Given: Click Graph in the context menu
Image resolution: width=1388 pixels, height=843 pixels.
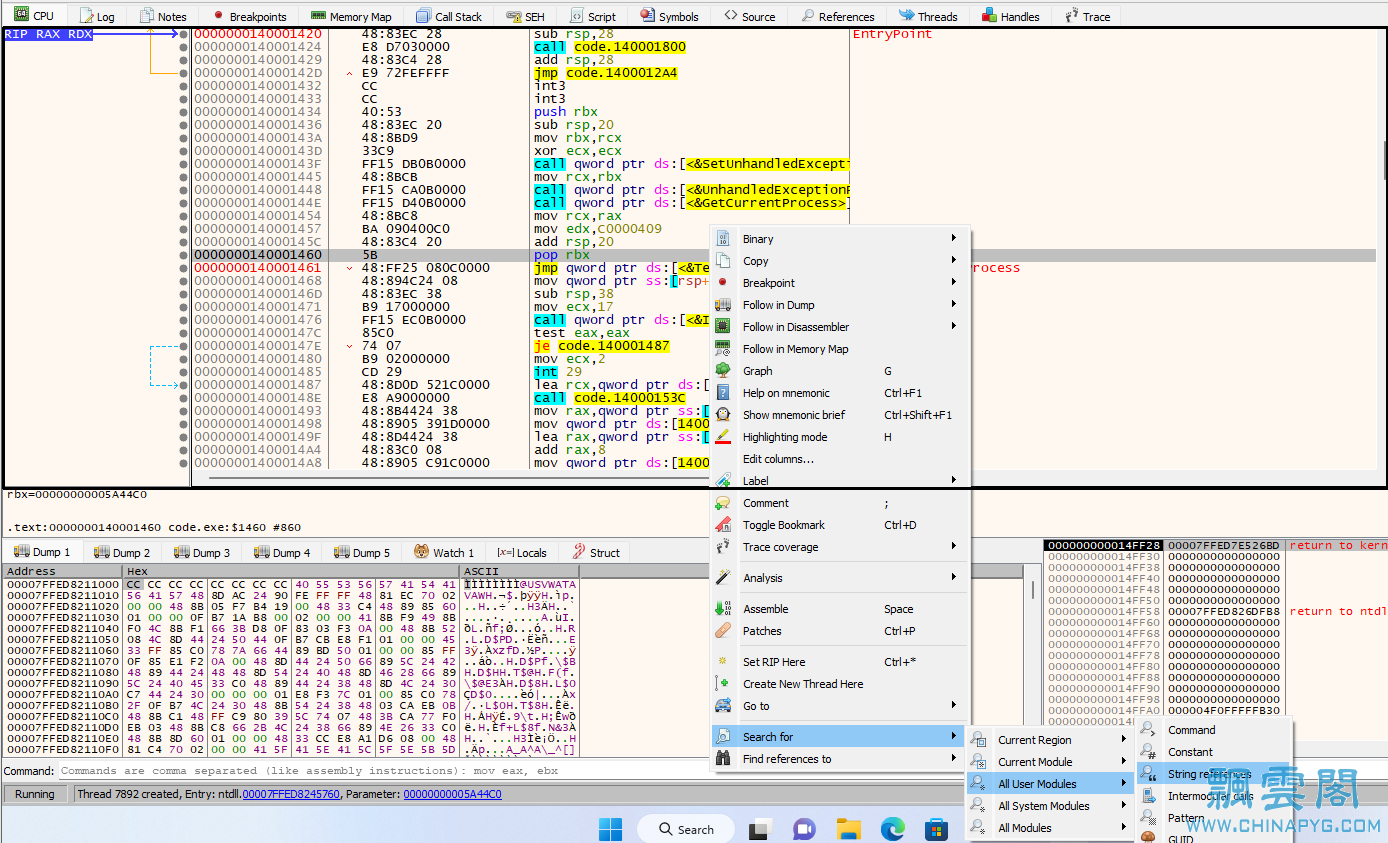Looking at the screenshot, I should 840,371.
